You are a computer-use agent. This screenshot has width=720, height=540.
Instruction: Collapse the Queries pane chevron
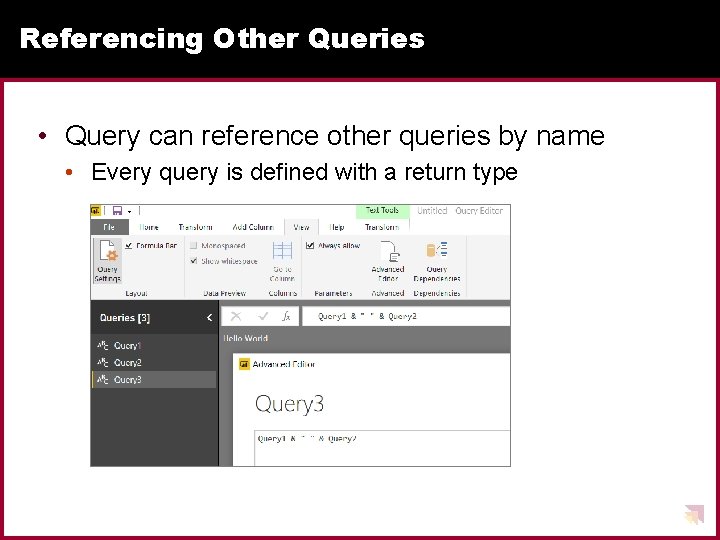pos(209,317)
